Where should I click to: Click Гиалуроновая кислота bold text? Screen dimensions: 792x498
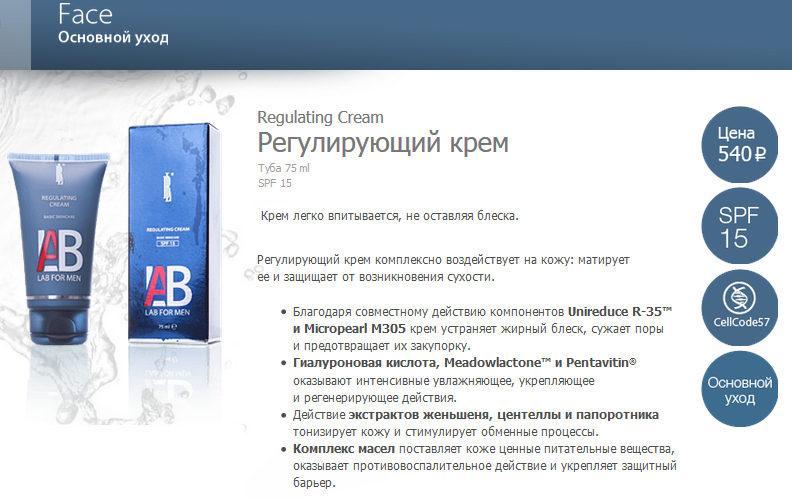[x=366, y=363]
